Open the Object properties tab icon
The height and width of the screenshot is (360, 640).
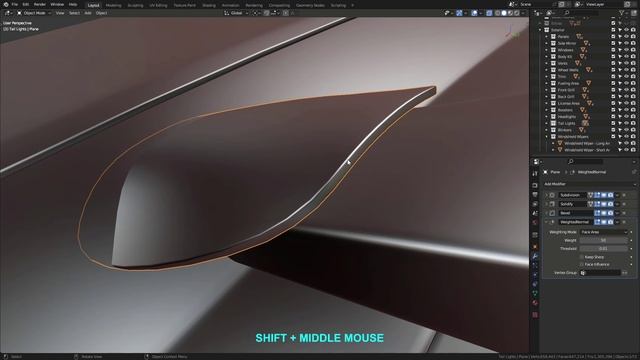[535, 247]
